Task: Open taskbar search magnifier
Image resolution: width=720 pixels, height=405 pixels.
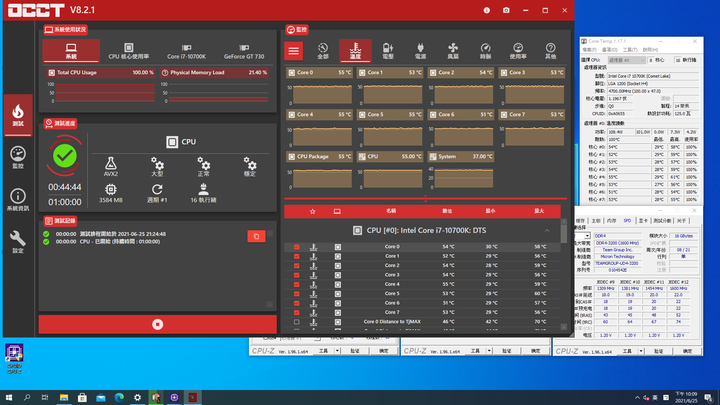Action: point(27,398)
